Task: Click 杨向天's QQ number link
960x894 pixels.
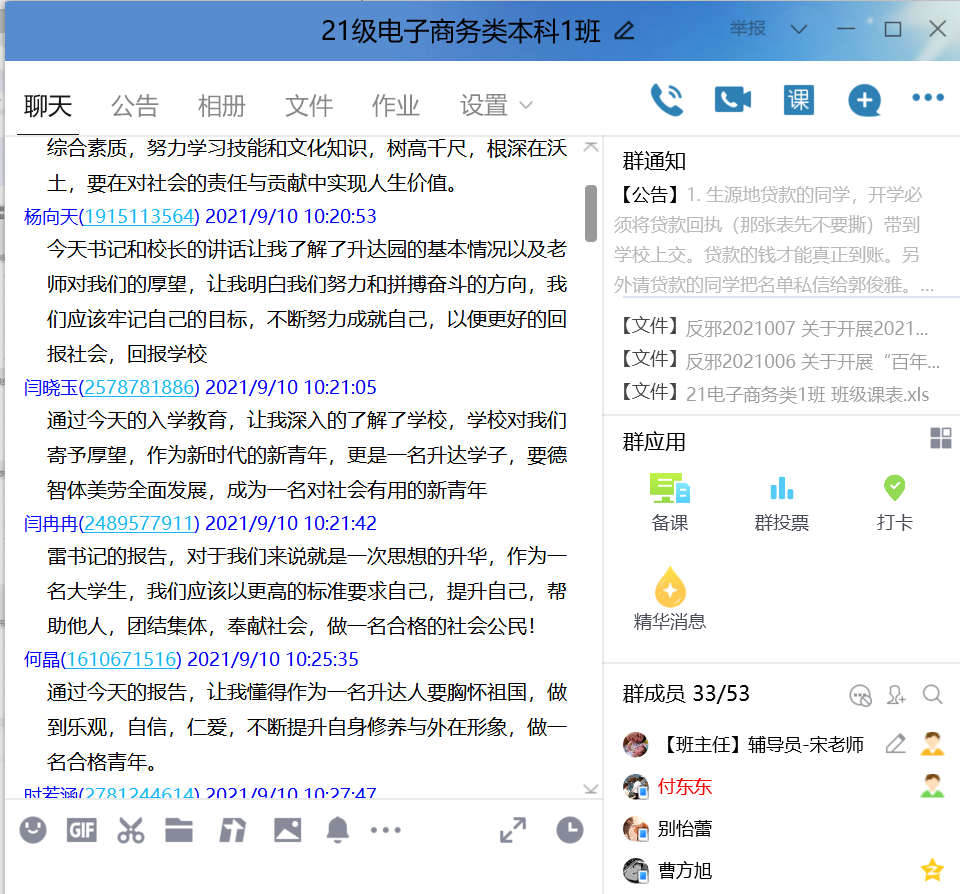Action: click(x=139, y=216)
